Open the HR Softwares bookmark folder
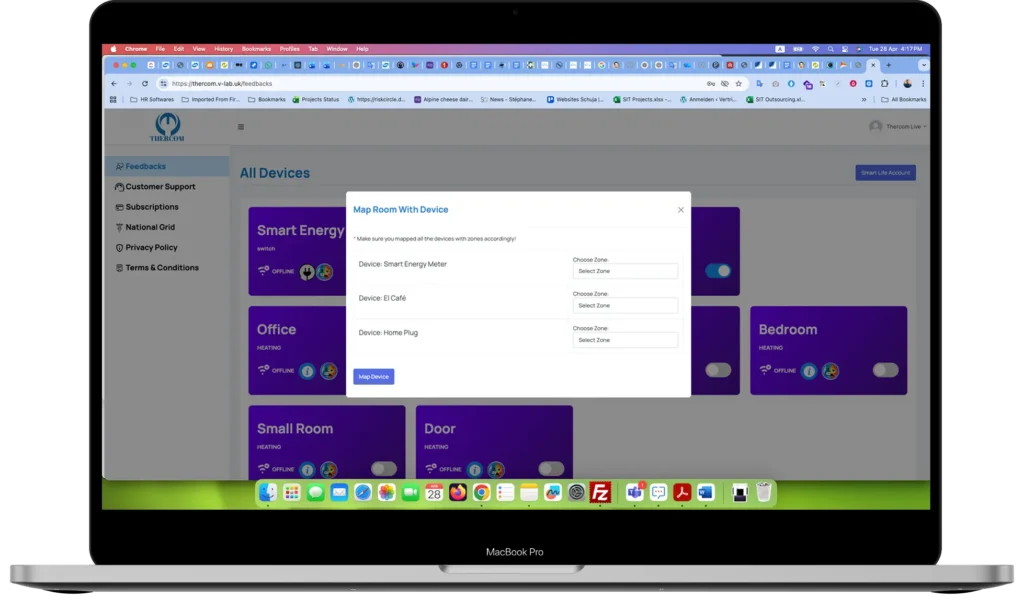Screen dimensions: 1024x598 (152, 100)
